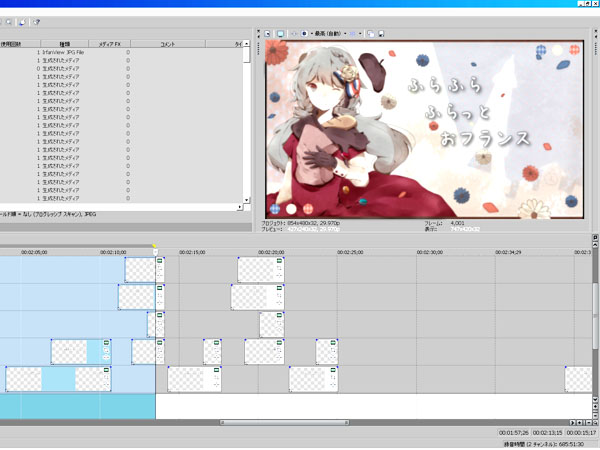This screenshot has width=600, height=450.
Task: Open generated media icon on fifth track clip near 00:02:25
Action: 333,370
